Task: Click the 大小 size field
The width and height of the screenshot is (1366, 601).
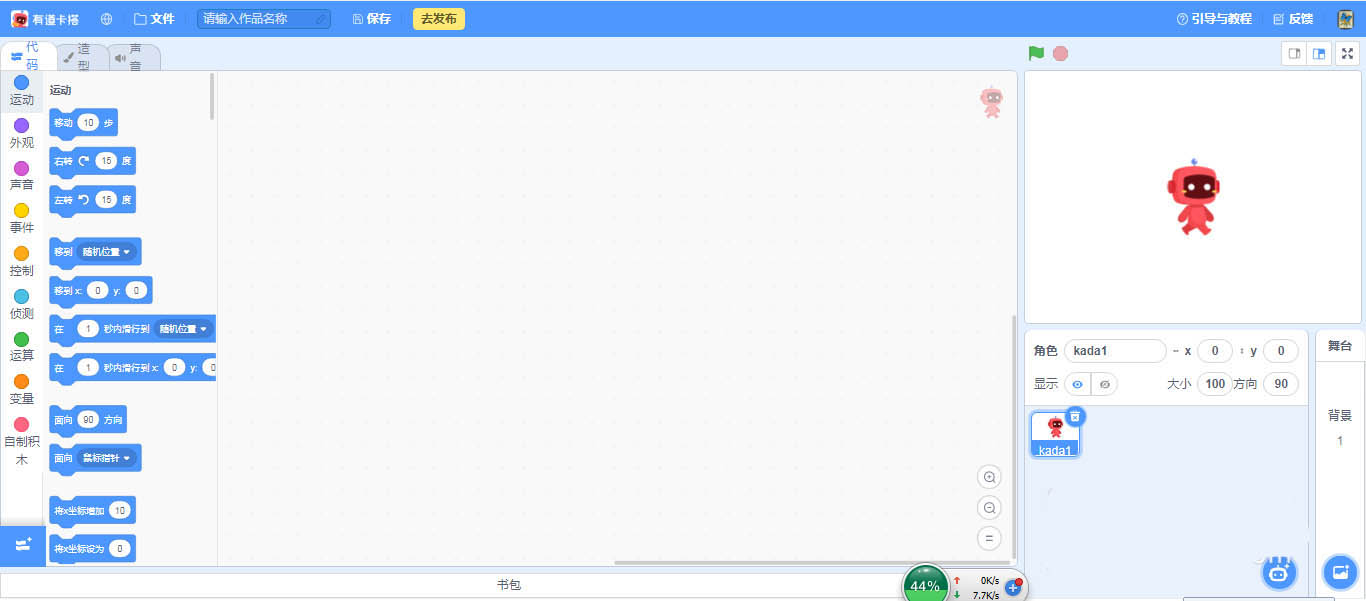Action: [x=1215, y=384]
